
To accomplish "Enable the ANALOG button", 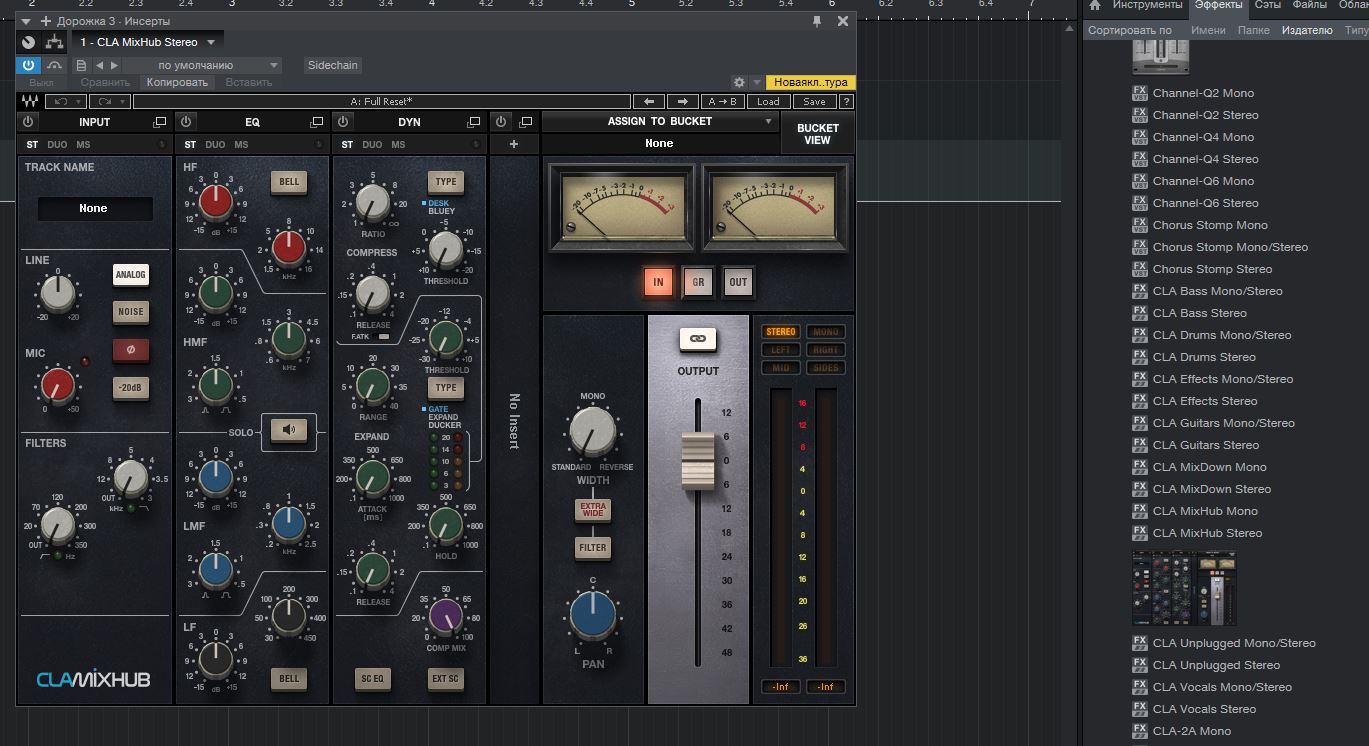I will click(x=131, y=274).
